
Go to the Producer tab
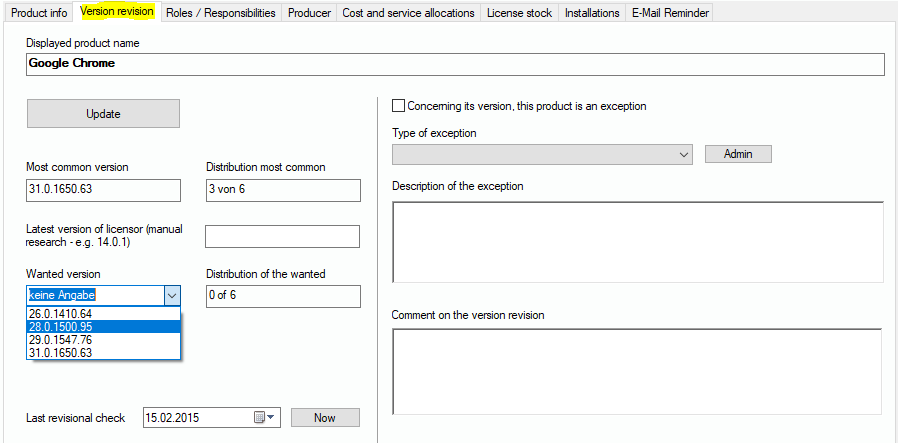coord(309,13)
